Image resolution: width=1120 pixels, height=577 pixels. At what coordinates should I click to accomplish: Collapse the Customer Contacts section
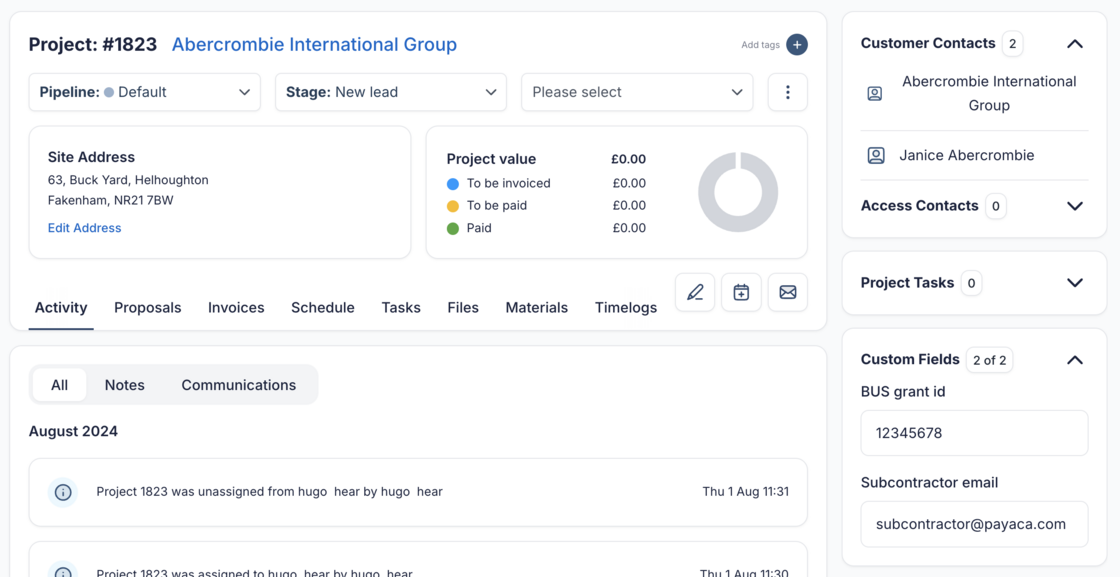click(1074, 44)
